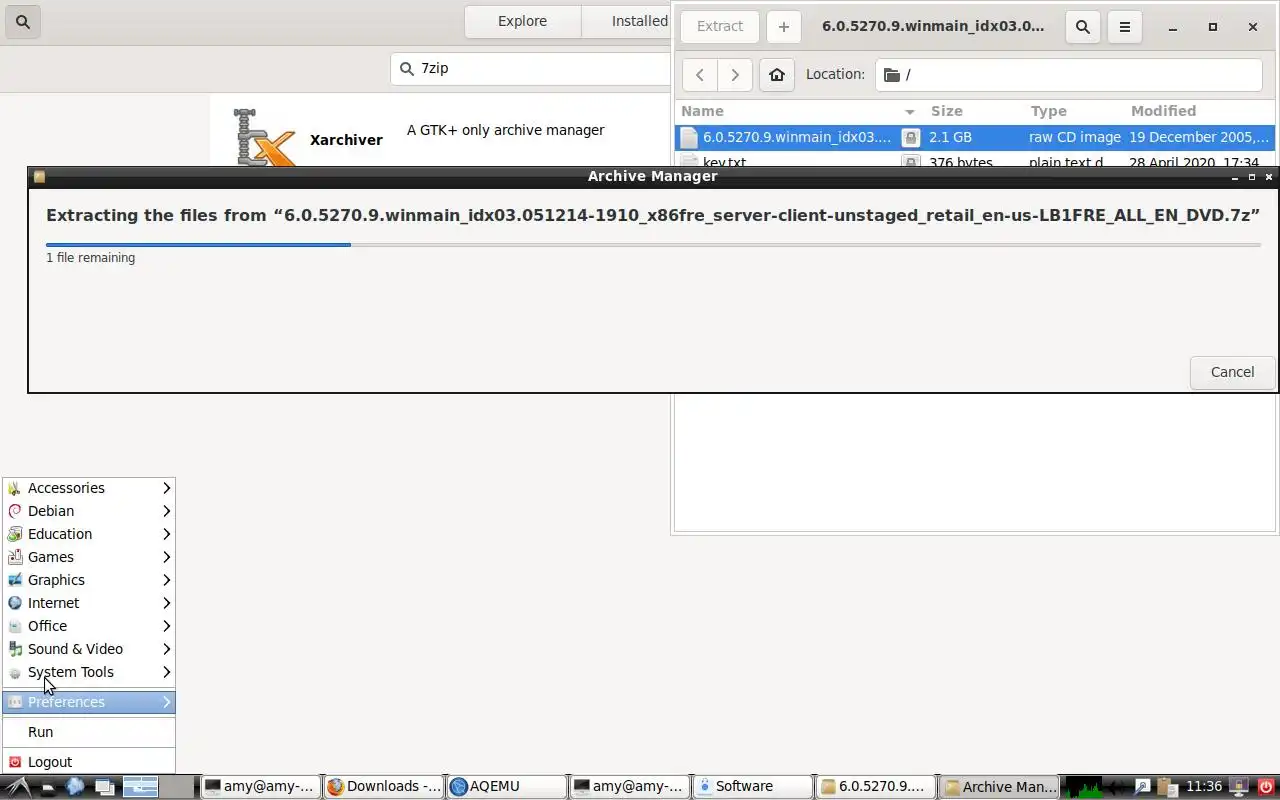The height and width of the screenshot is (800, 1280).
Task: Click lock icon on 2.1 GB file row
Action: click(910, 137)
